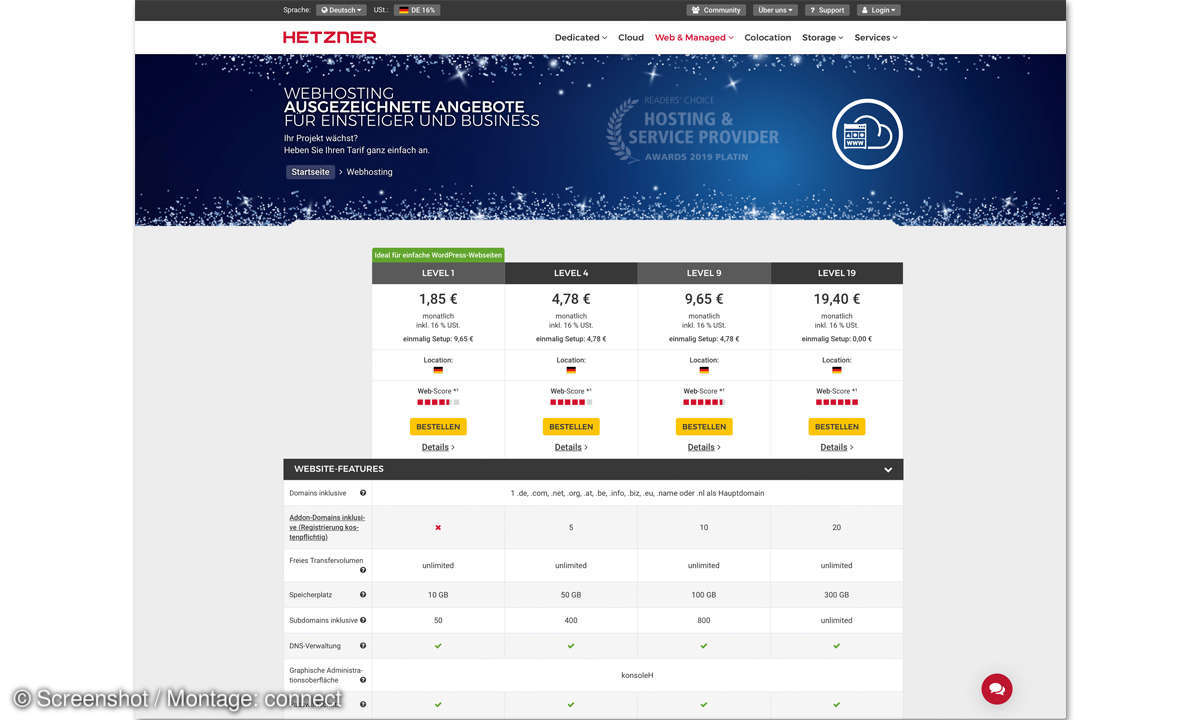Viewport: 1200px width, 720px height.
Task: Open the Colocation menu item
Action: (x=767, y=37)
